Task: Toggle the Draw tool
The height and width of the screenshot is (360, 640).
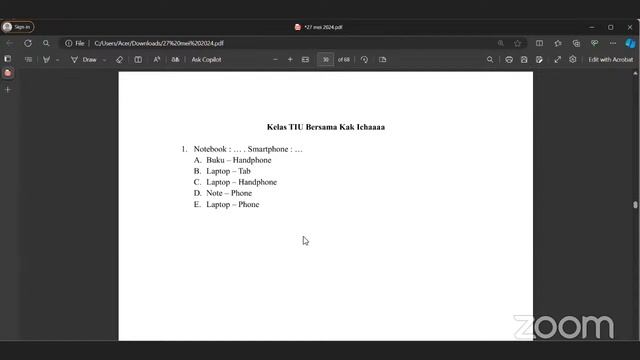Action: pyautogui.click(x=84, y=60)
